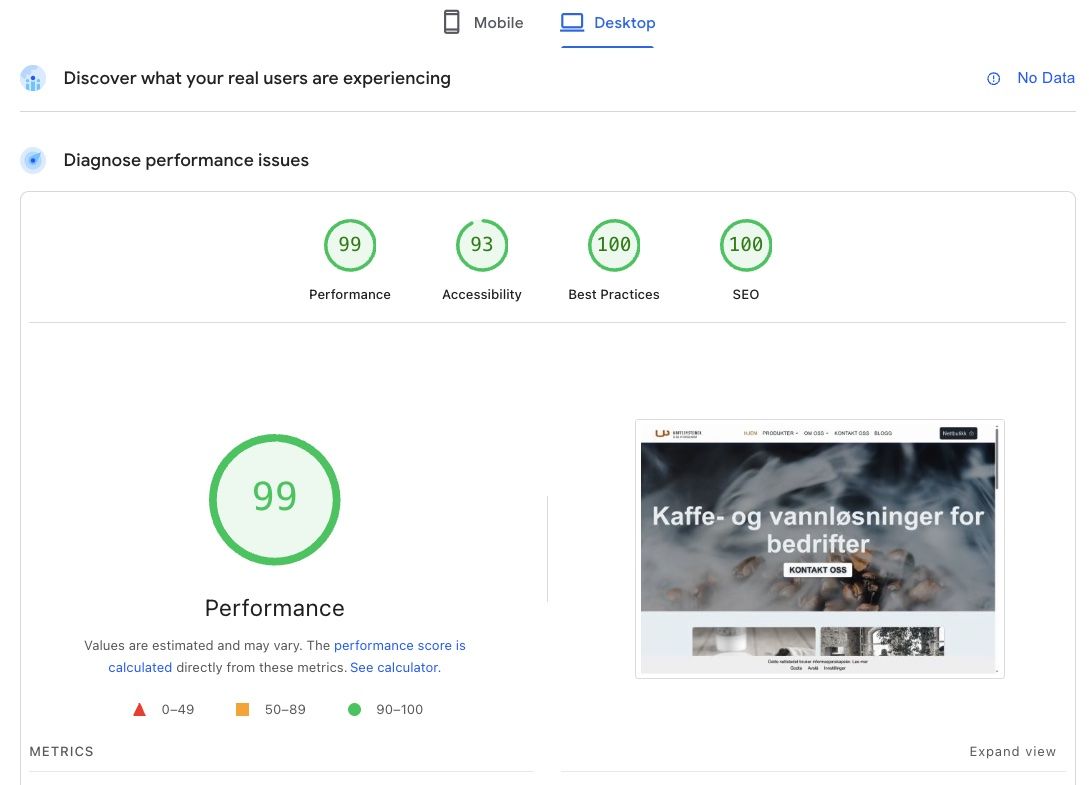Jump to Performance score gauge 99

pyautogui.click(x=350, y=245)
